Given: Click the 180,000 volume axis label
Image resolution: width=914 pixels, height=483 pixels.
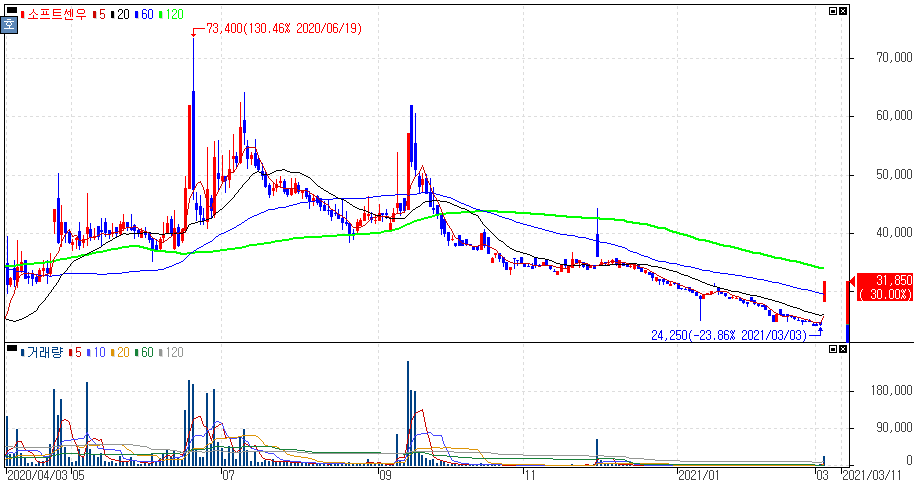Looking at the screenshot, I should pos(891,390).
